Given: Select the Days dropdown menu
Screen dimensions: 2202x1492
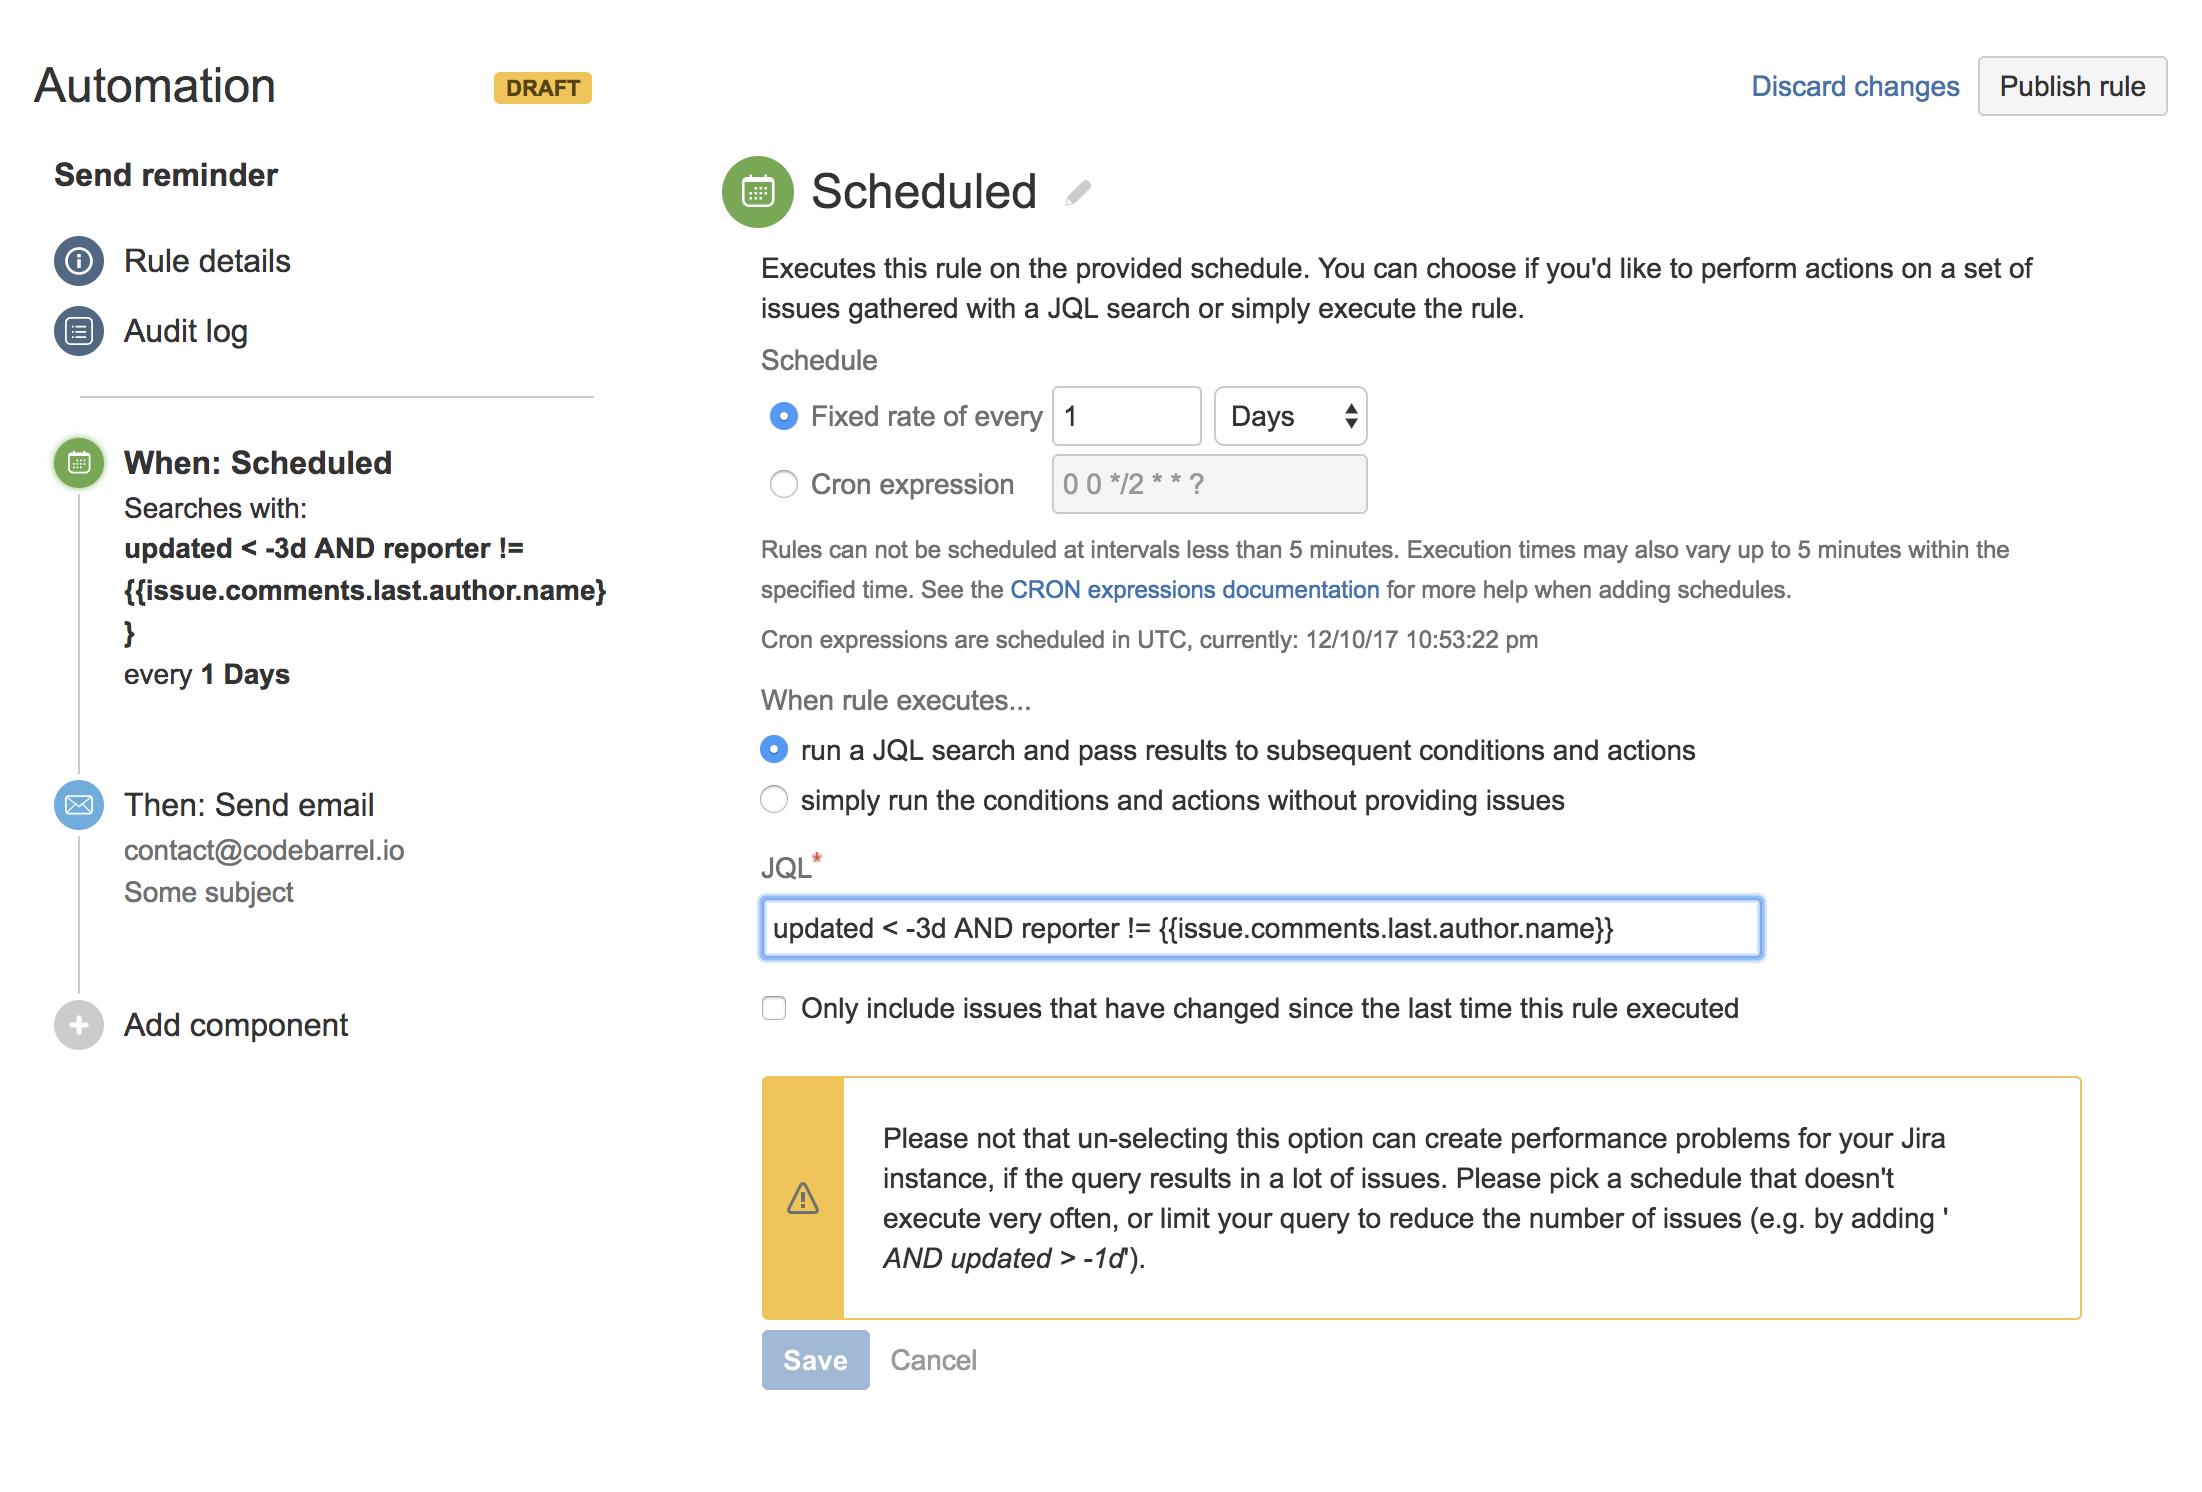Looking at the screenshot, I should coord(1290,415).
